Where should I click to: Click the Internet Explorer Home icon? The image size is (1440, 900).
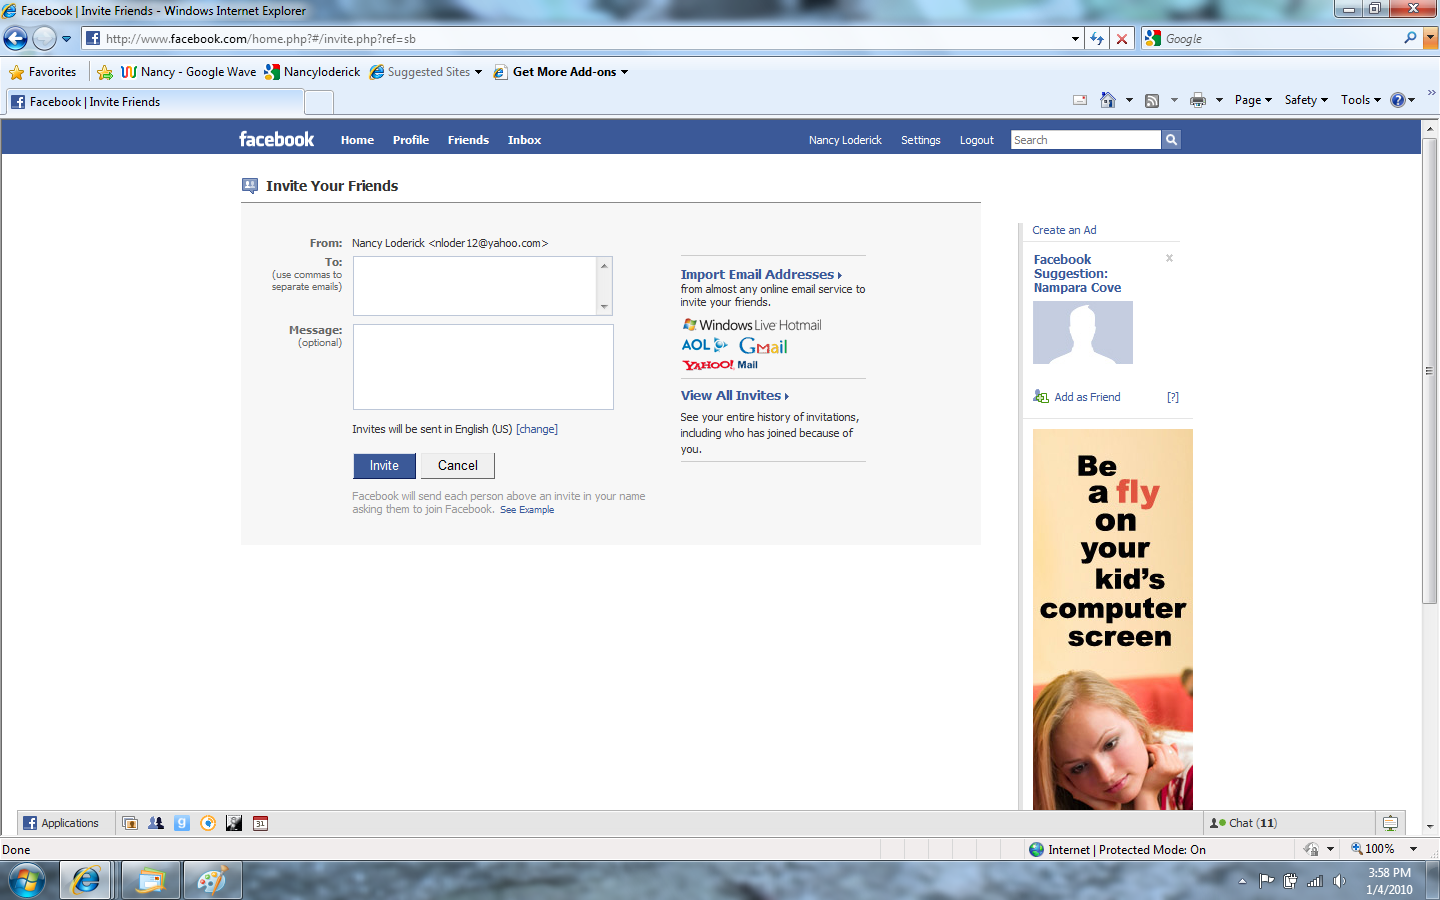[x=1107, y=100]
